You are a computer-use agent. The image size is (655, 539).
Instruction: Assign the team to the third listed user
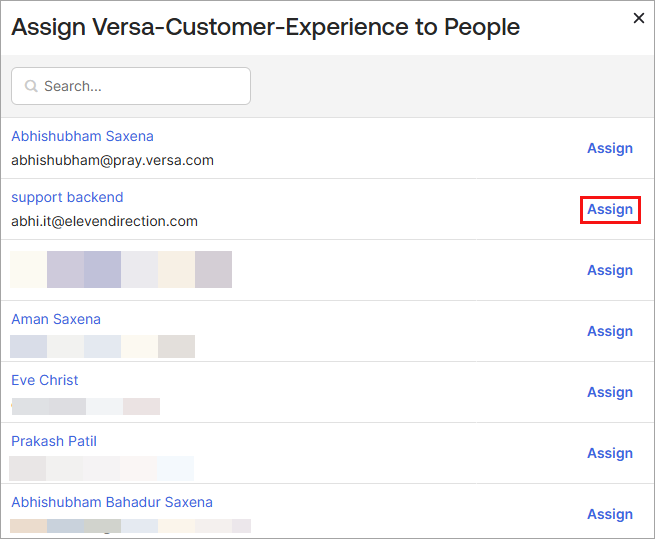(609, 270)
